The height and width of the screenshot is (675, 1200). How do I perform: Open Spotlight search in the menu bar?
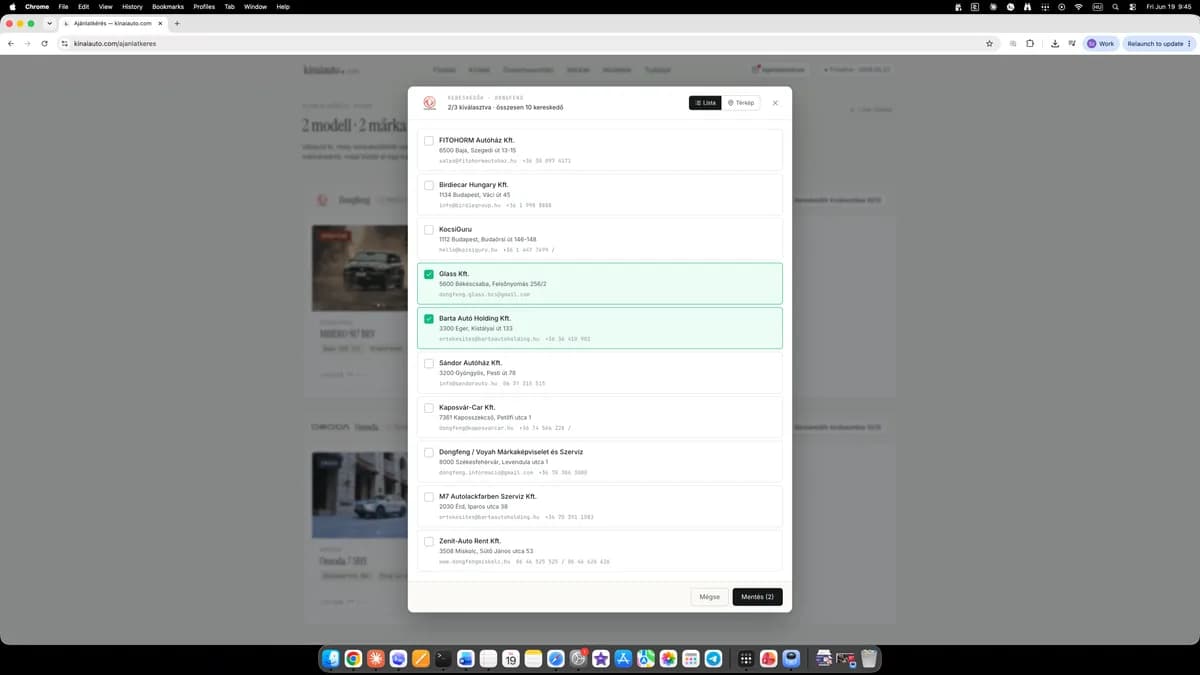click(x=1115, y=6)
